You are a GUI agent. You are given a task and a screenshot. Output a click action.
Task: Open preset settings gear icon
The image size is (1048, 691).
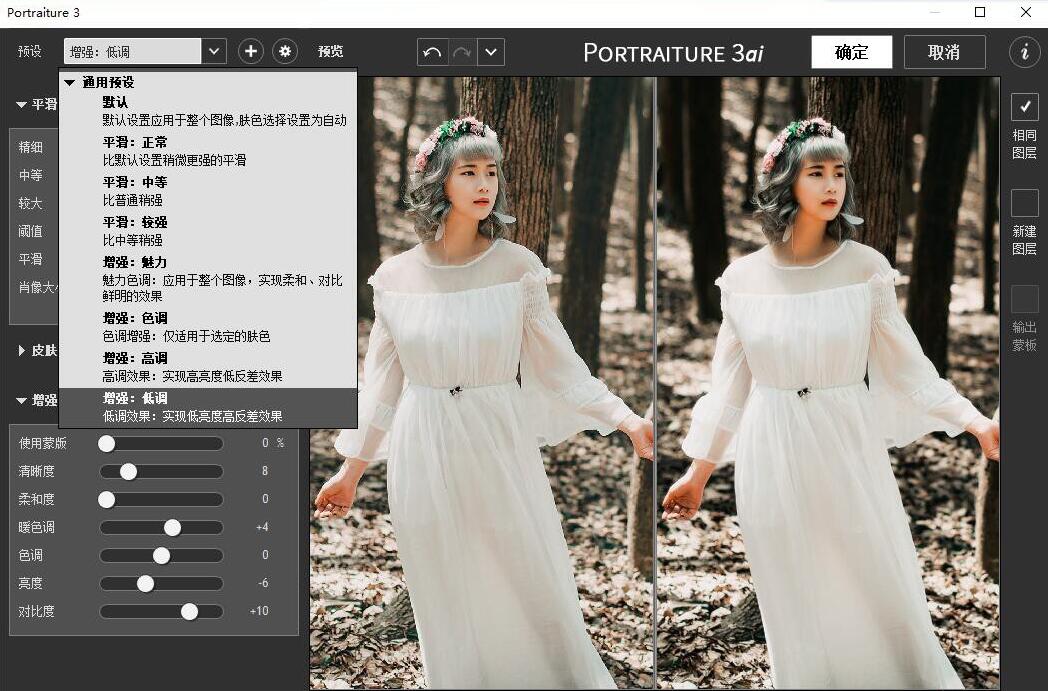285,51
